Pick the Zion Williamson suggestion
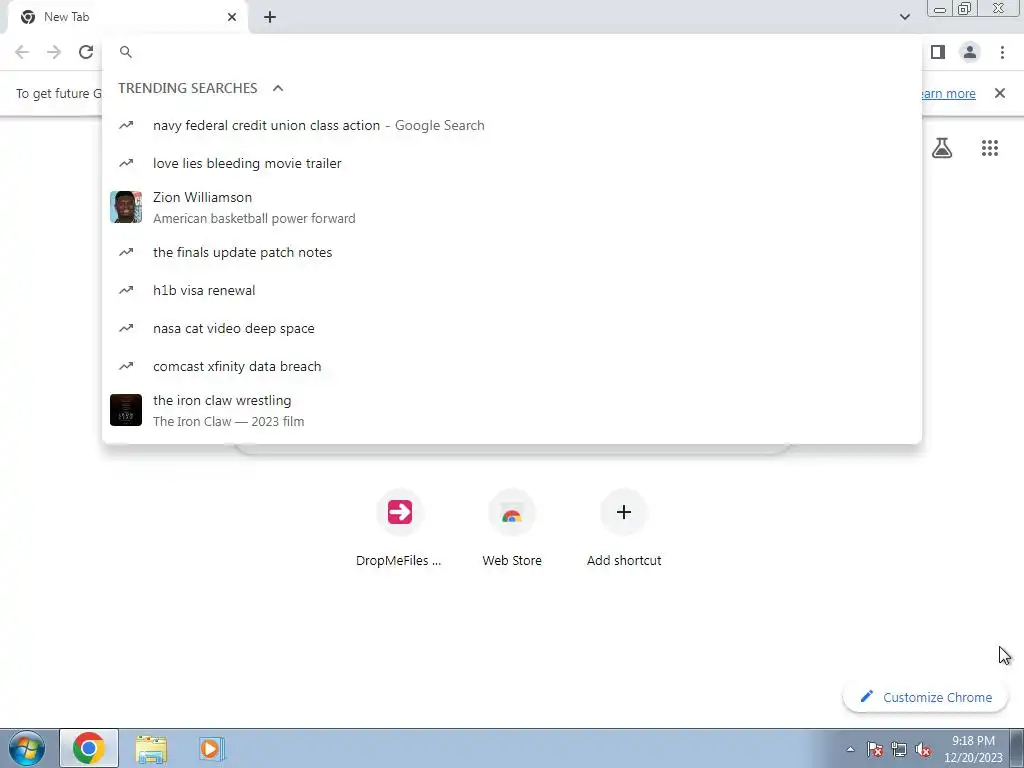The image size is (1024, 768). click(512, 207)
